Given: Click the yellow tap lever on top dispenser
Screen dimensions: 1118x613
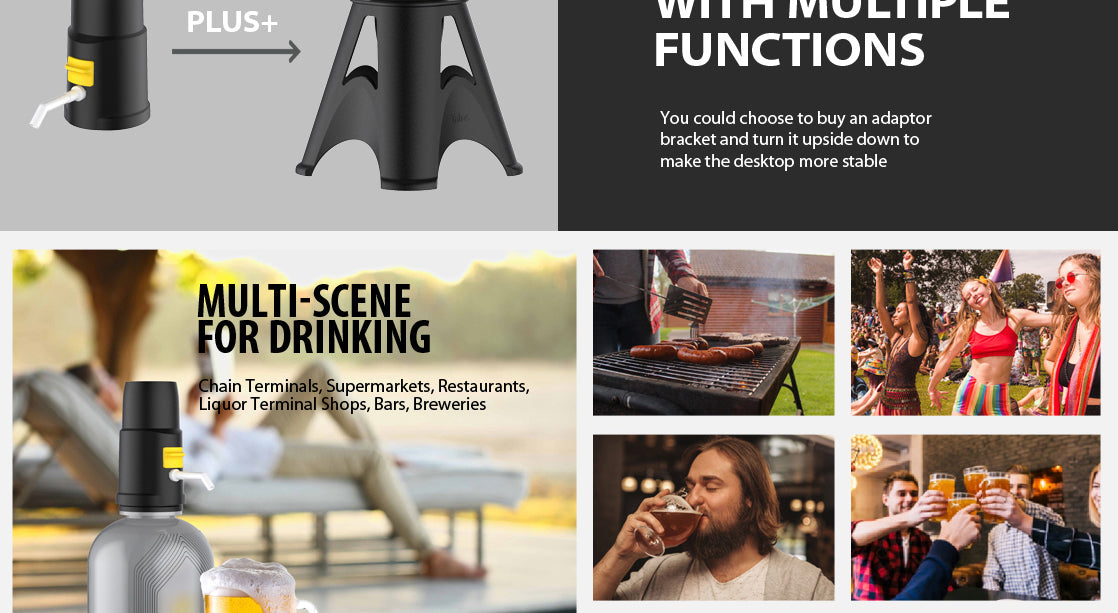Looking at the screenshot, I should pyautogui.click(x=80, y=71).
